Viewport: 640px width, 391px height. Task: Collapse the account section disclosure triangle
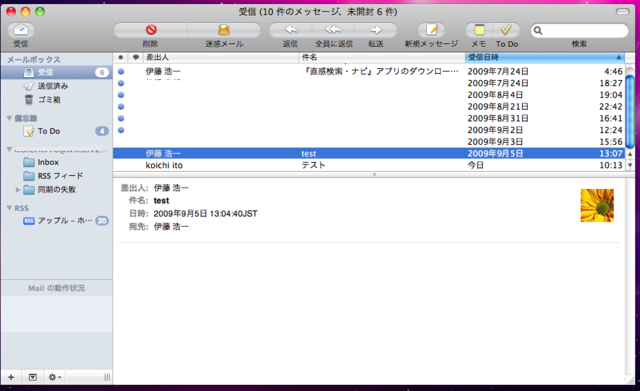pyautogui.click(x=9, y=149)
